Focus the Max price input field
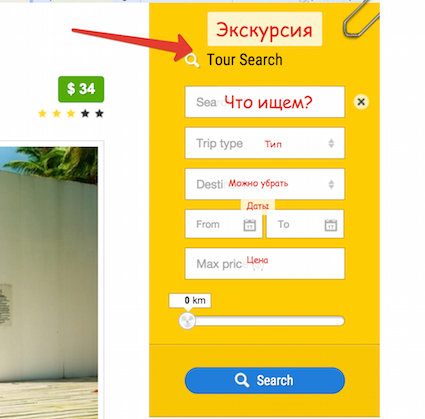The height and width of the screenshot is (419, 425). click(265, 263)
